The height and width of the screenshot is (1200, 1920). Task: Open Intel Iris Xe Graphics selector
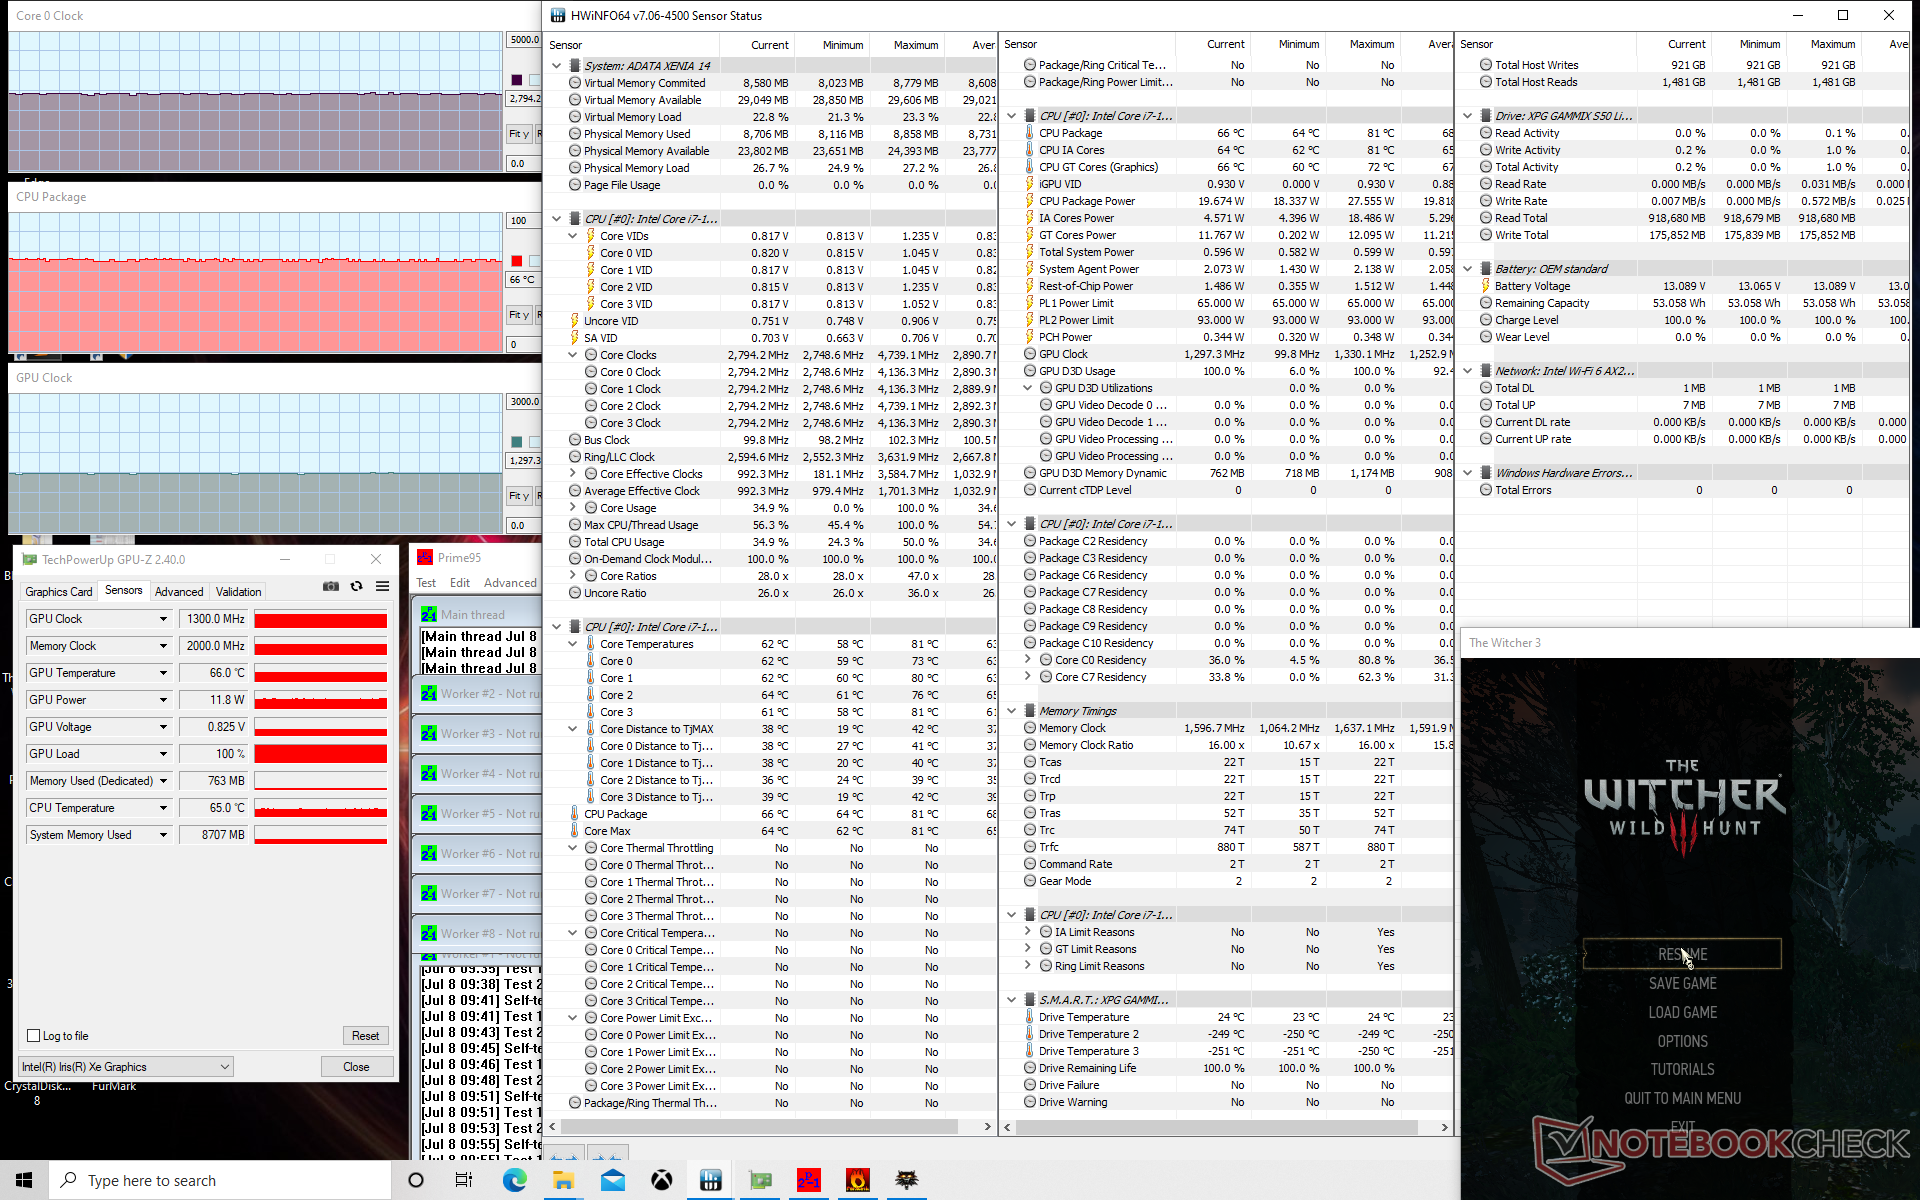click(x=126, y=1067)
